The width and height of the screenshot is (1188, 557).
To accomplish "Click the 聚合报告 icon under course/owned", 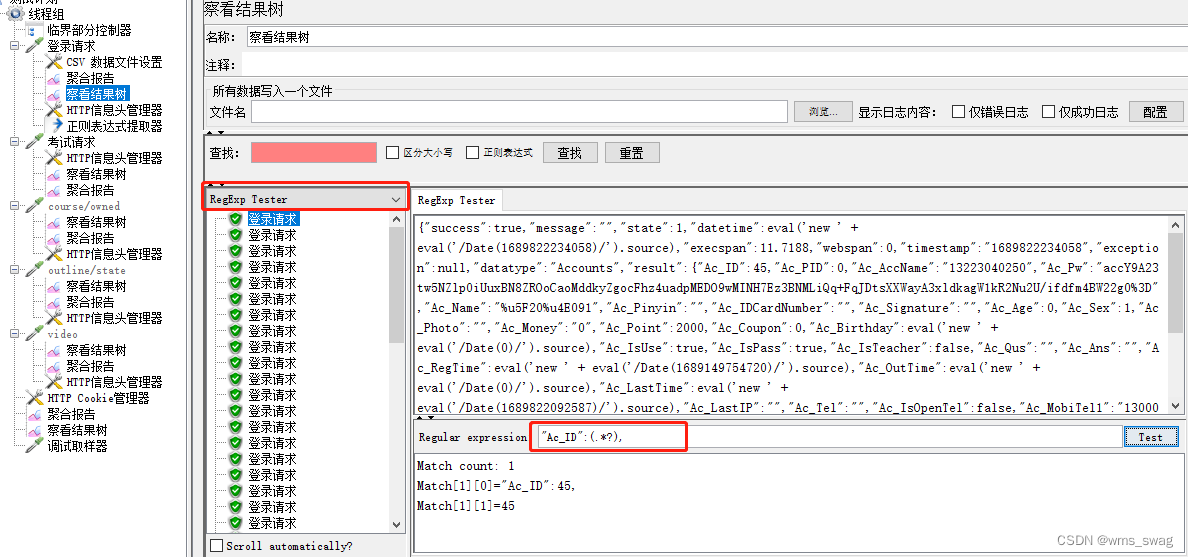I will pos(54,238).
